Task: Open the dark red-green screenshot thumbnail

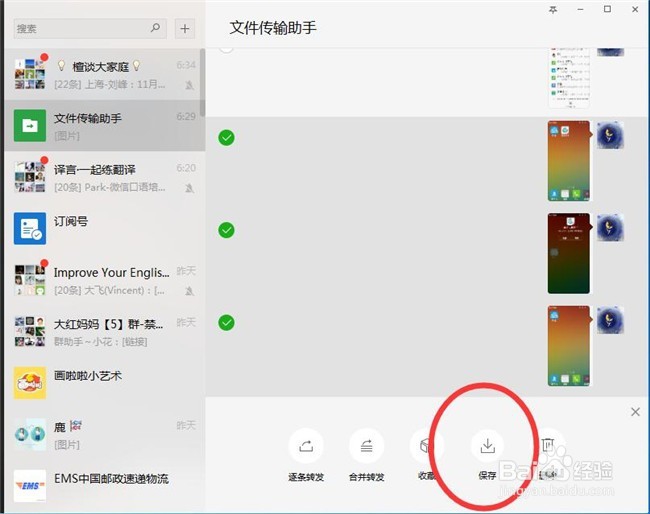Action: pyautogui.click(x=569, y=253)
